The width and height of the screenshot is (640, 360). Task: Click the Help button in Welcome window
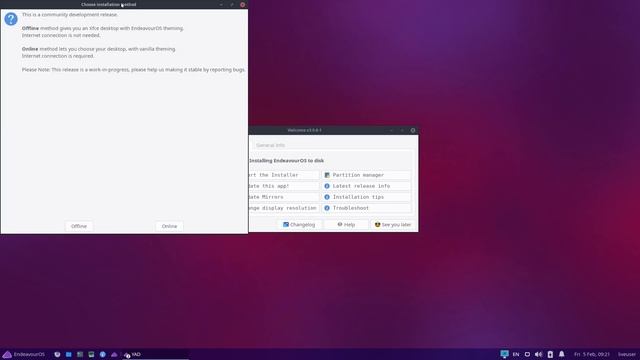click(x=346, y=225)
